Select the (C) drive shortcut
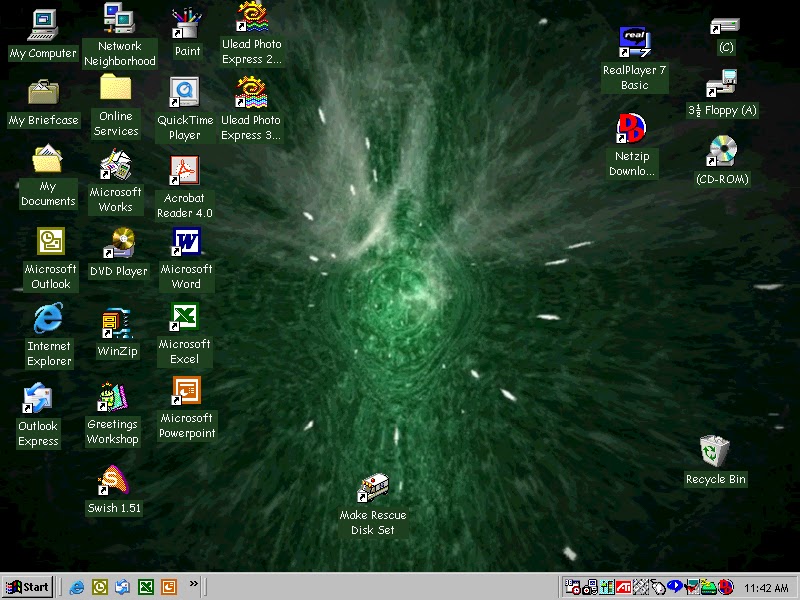The image size is (800, 600). click(x=726, y=36)
